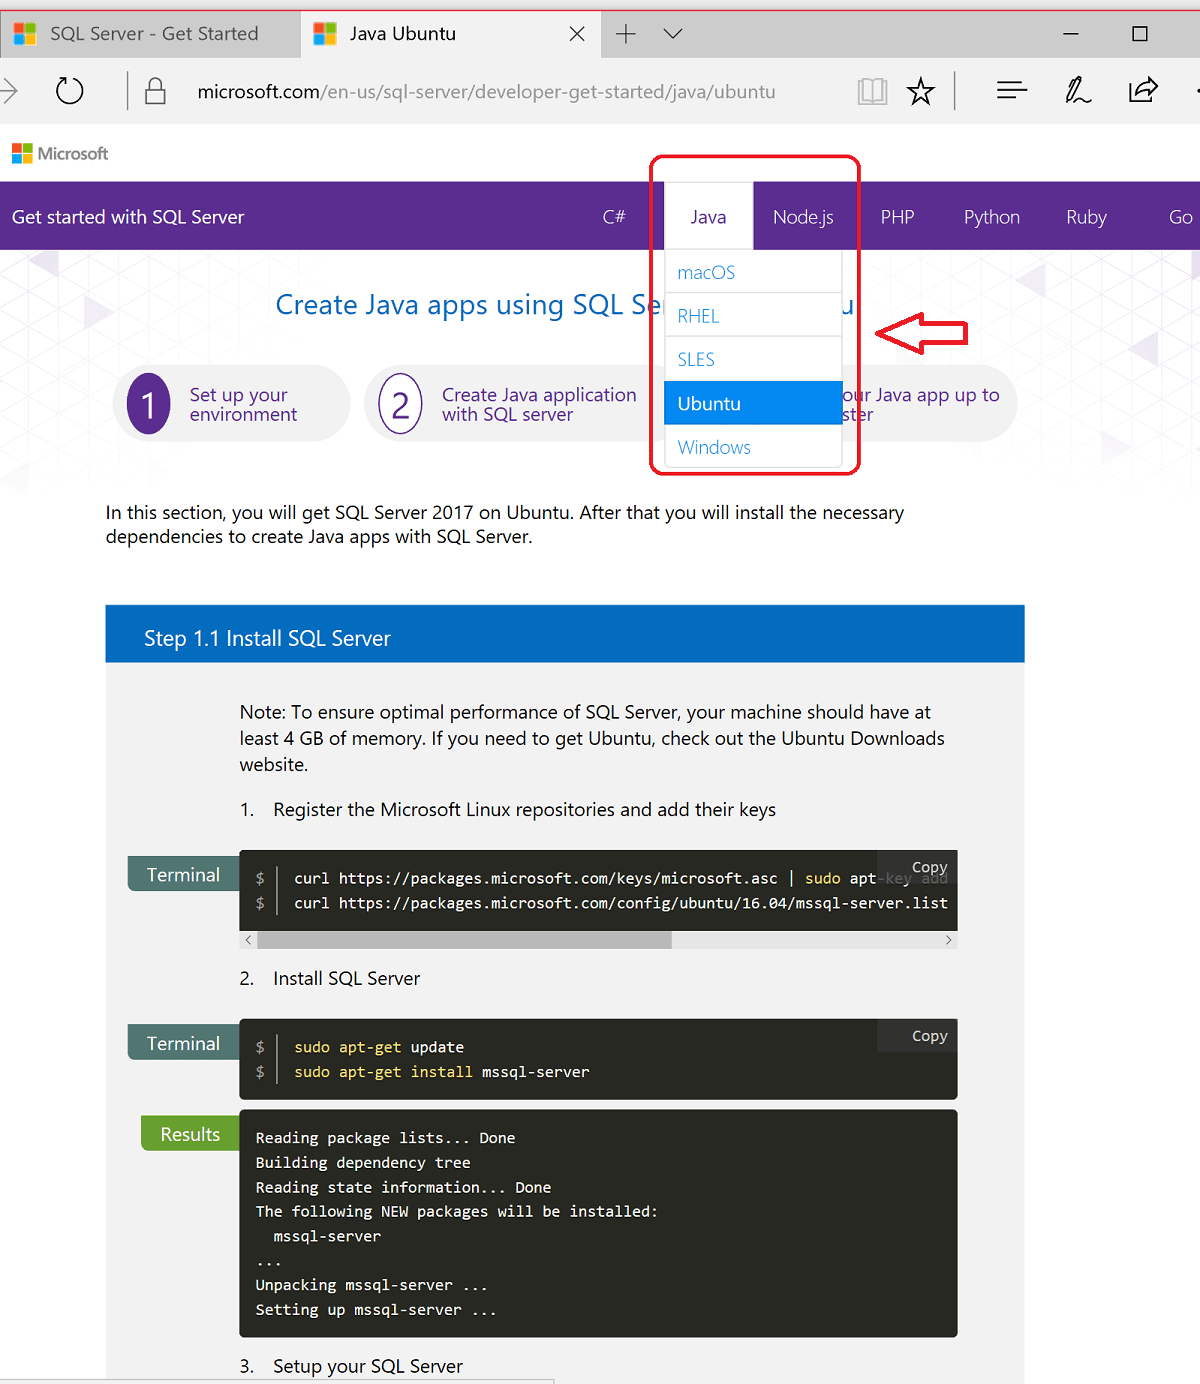1200x1384 pixels.
Task: Copy the curl commands code block
Action: (x=929, y=867)
